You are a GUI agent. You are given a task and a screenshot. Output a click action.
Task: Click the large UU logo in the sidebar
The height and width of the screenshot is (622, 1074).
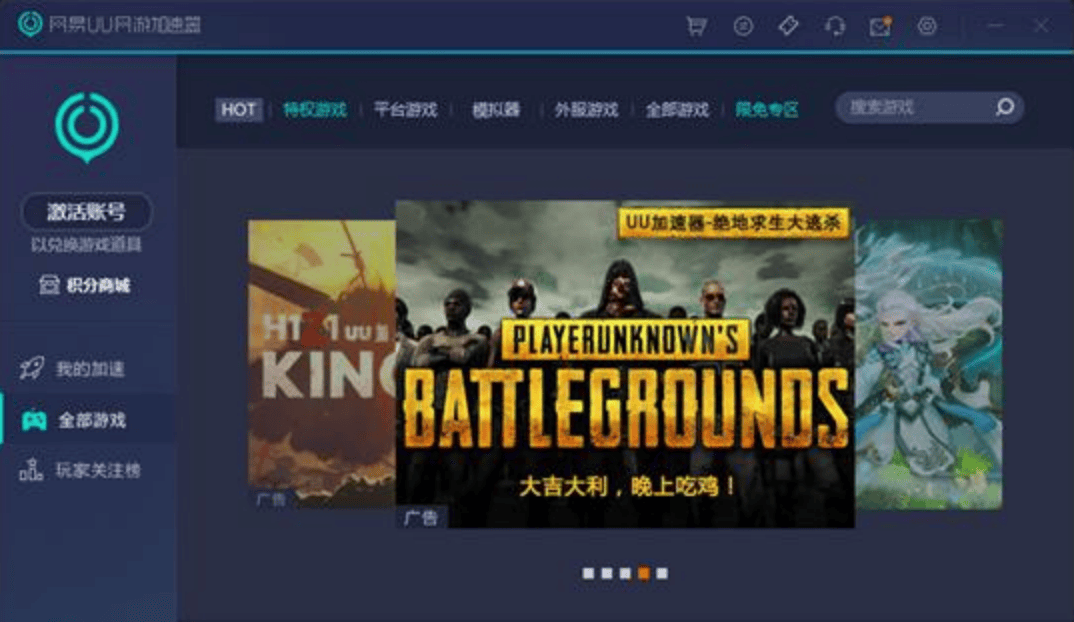[x=87, y=127]
